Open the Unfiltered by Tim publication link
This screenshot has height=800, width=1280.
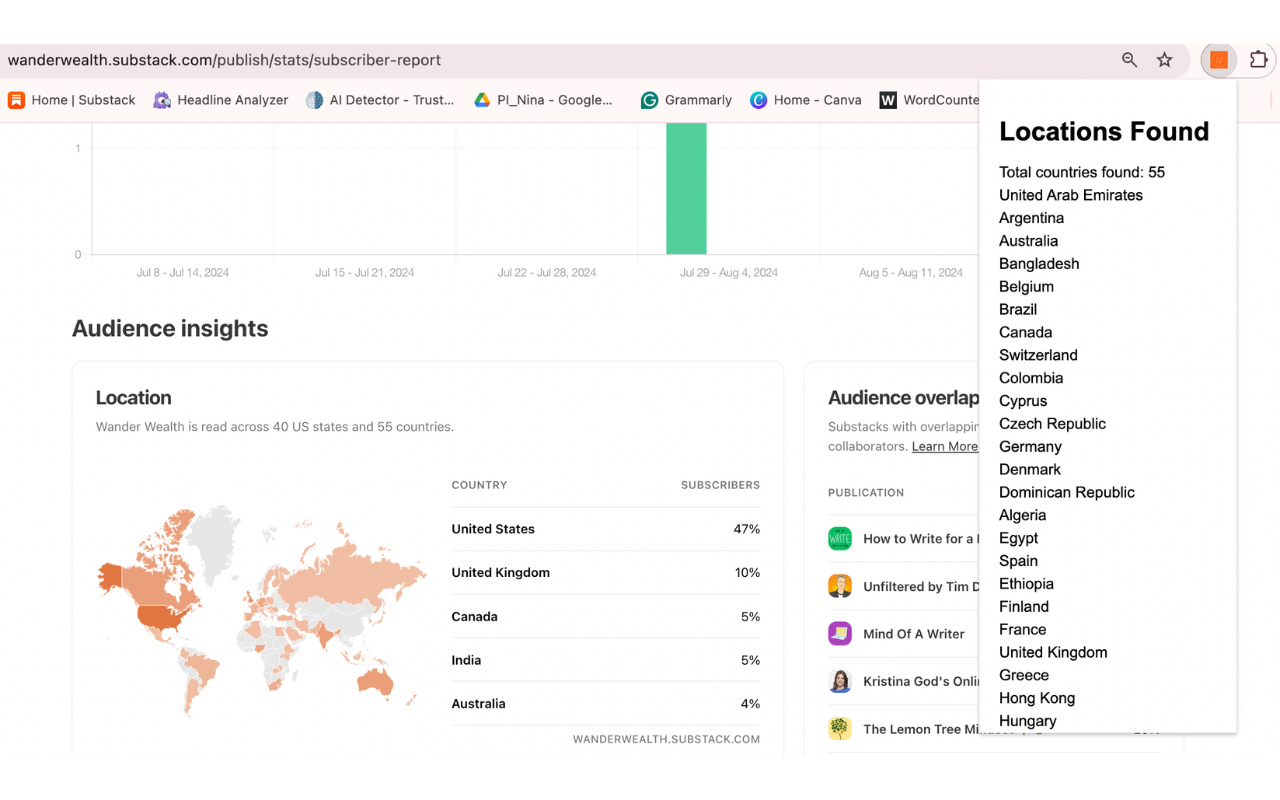pos(921,586)
